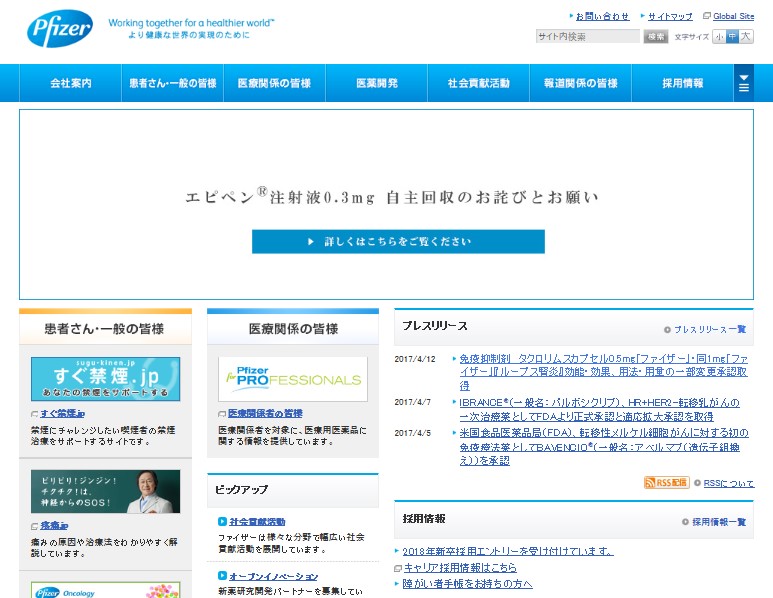
Task: Open the 医療関係者の皆様 text link
Action: tap(265, 414)
